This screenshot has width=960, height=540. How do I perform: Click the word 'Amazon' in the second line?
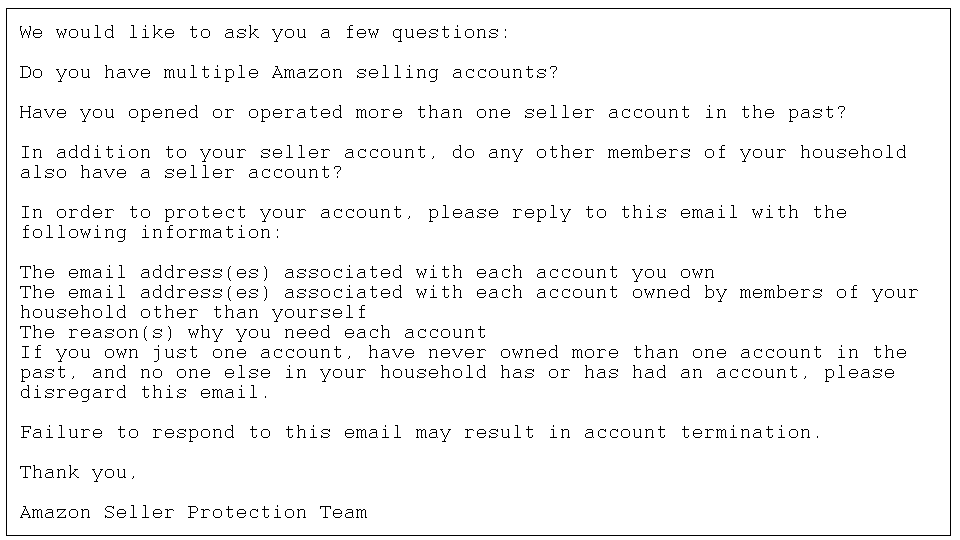point(307,73)
